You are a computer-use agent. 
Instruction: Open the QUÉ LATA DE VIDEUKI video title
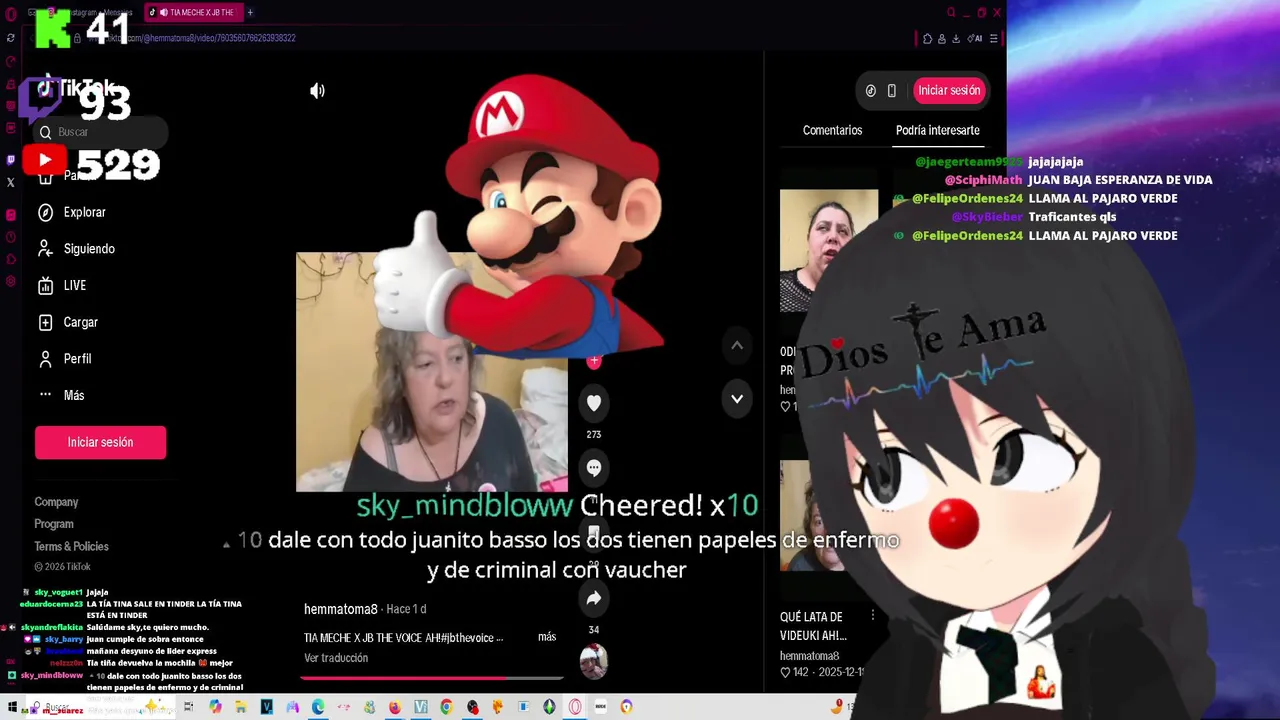click(x=812, y=626)
